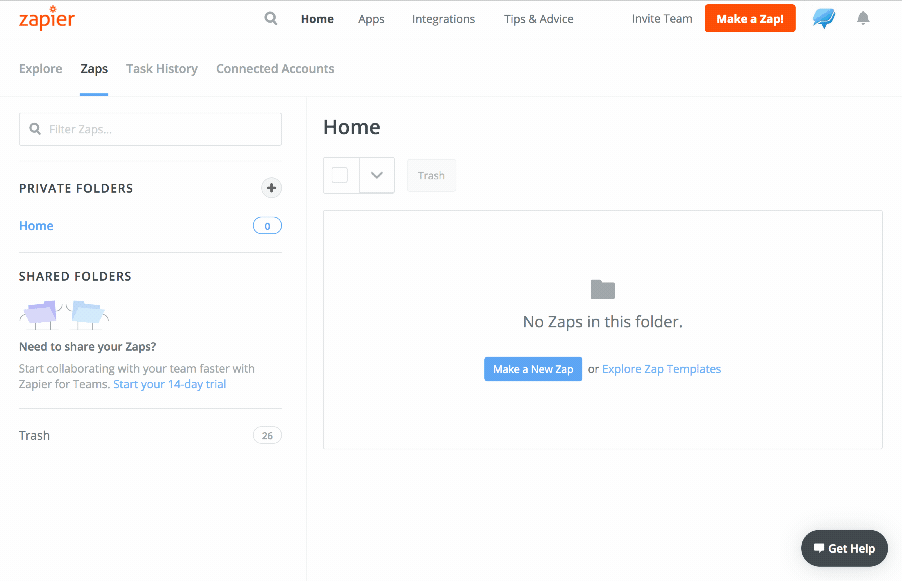Click the orange Make a Zap! button
The height and width of the screenshot is (581, 902).
click(x=750, y=19)
